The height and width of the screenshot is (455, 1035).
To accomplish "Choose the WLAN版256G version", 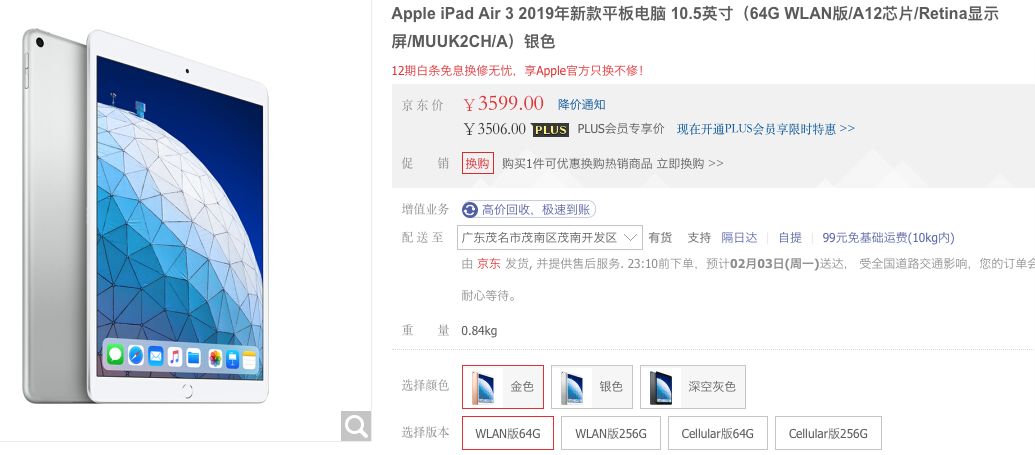I will 611,433.
